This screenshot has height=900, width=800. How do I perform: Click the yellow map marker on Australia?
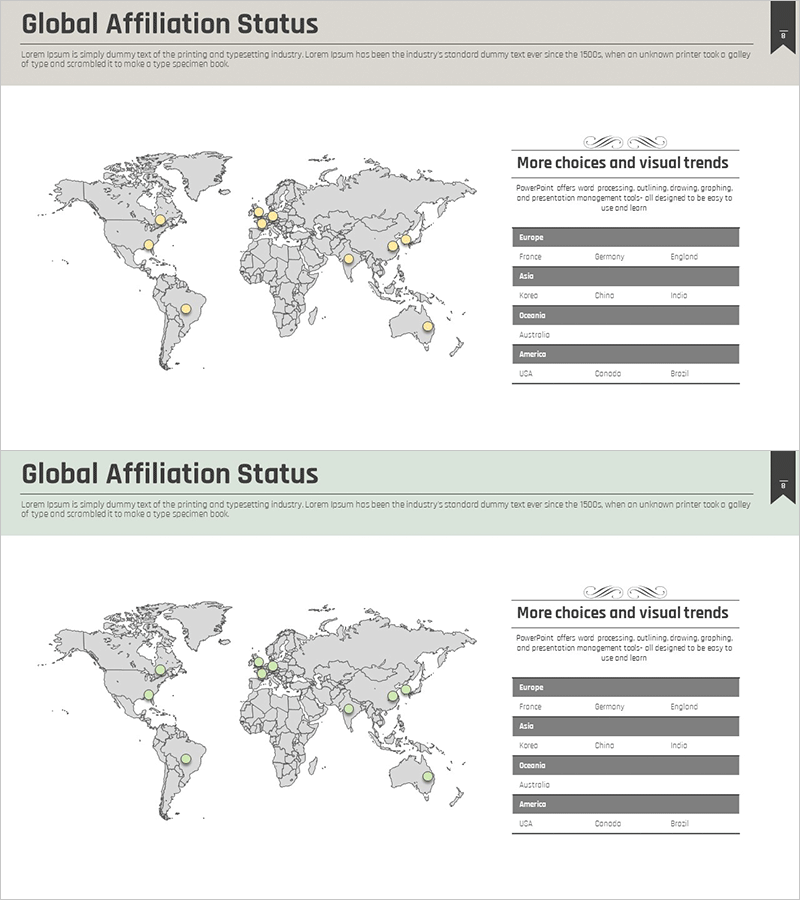[x=427, y=326]
